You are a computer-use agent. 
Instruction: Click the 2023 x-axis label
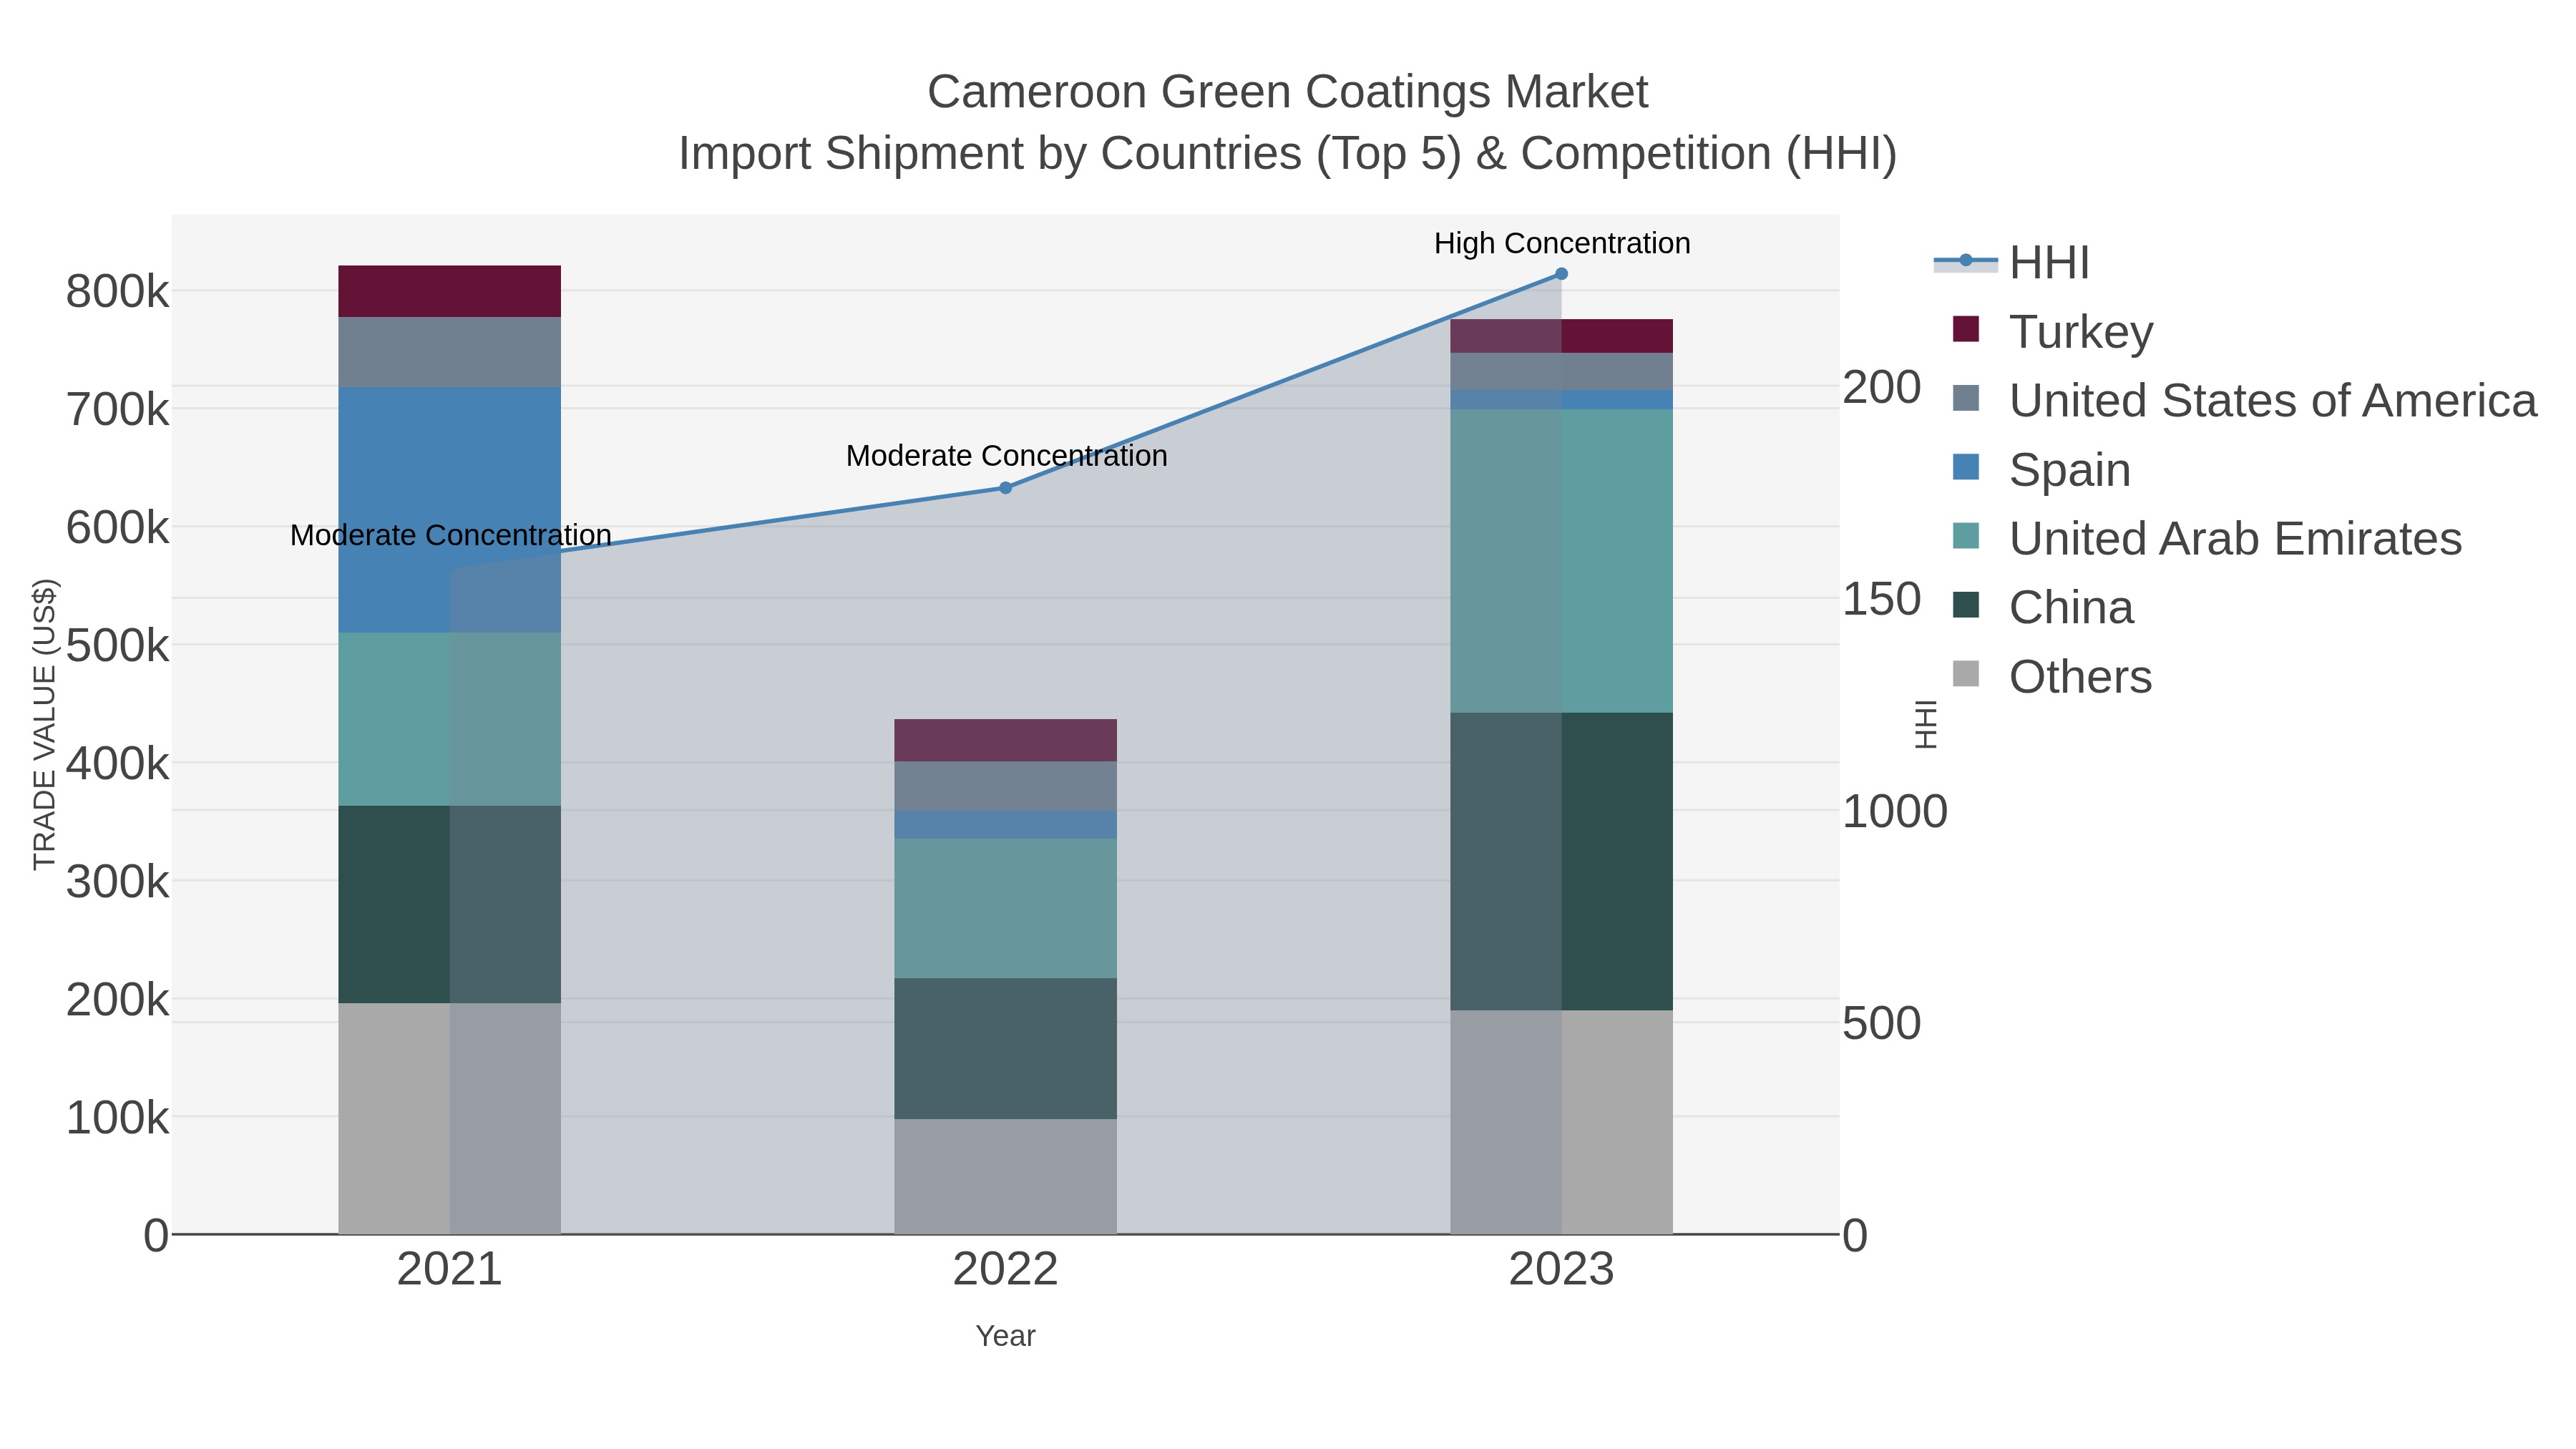pos(1561,1270)
